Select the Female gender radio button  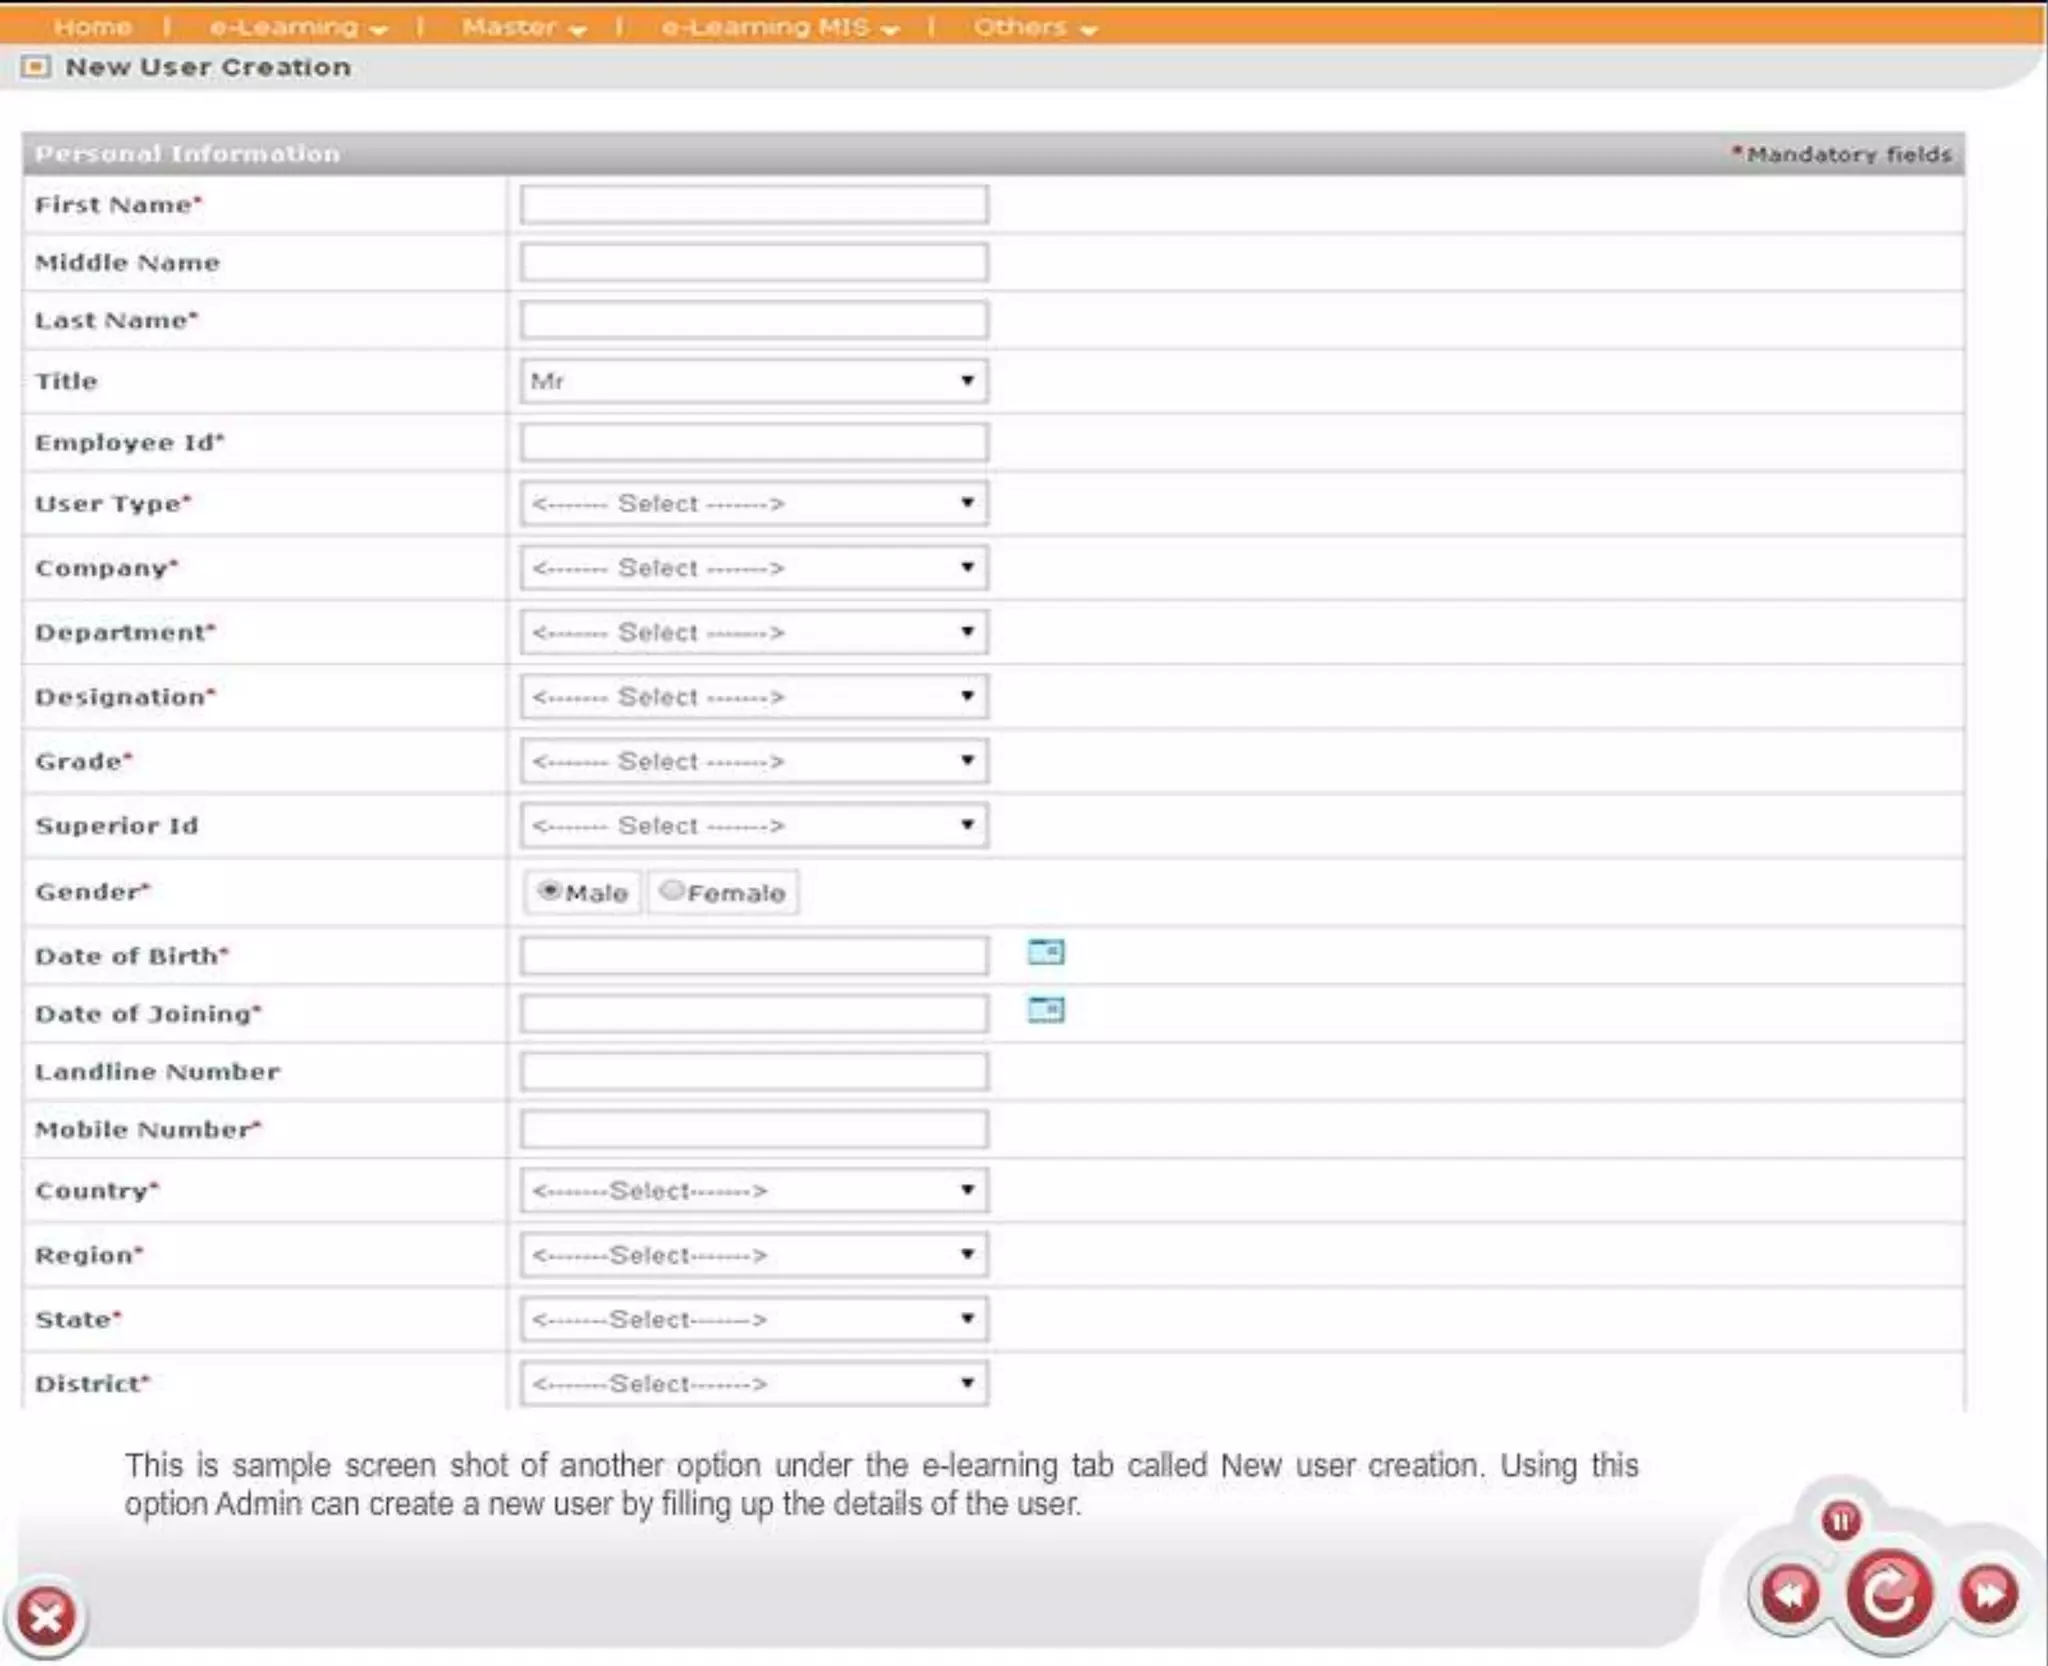pos(672,890)
